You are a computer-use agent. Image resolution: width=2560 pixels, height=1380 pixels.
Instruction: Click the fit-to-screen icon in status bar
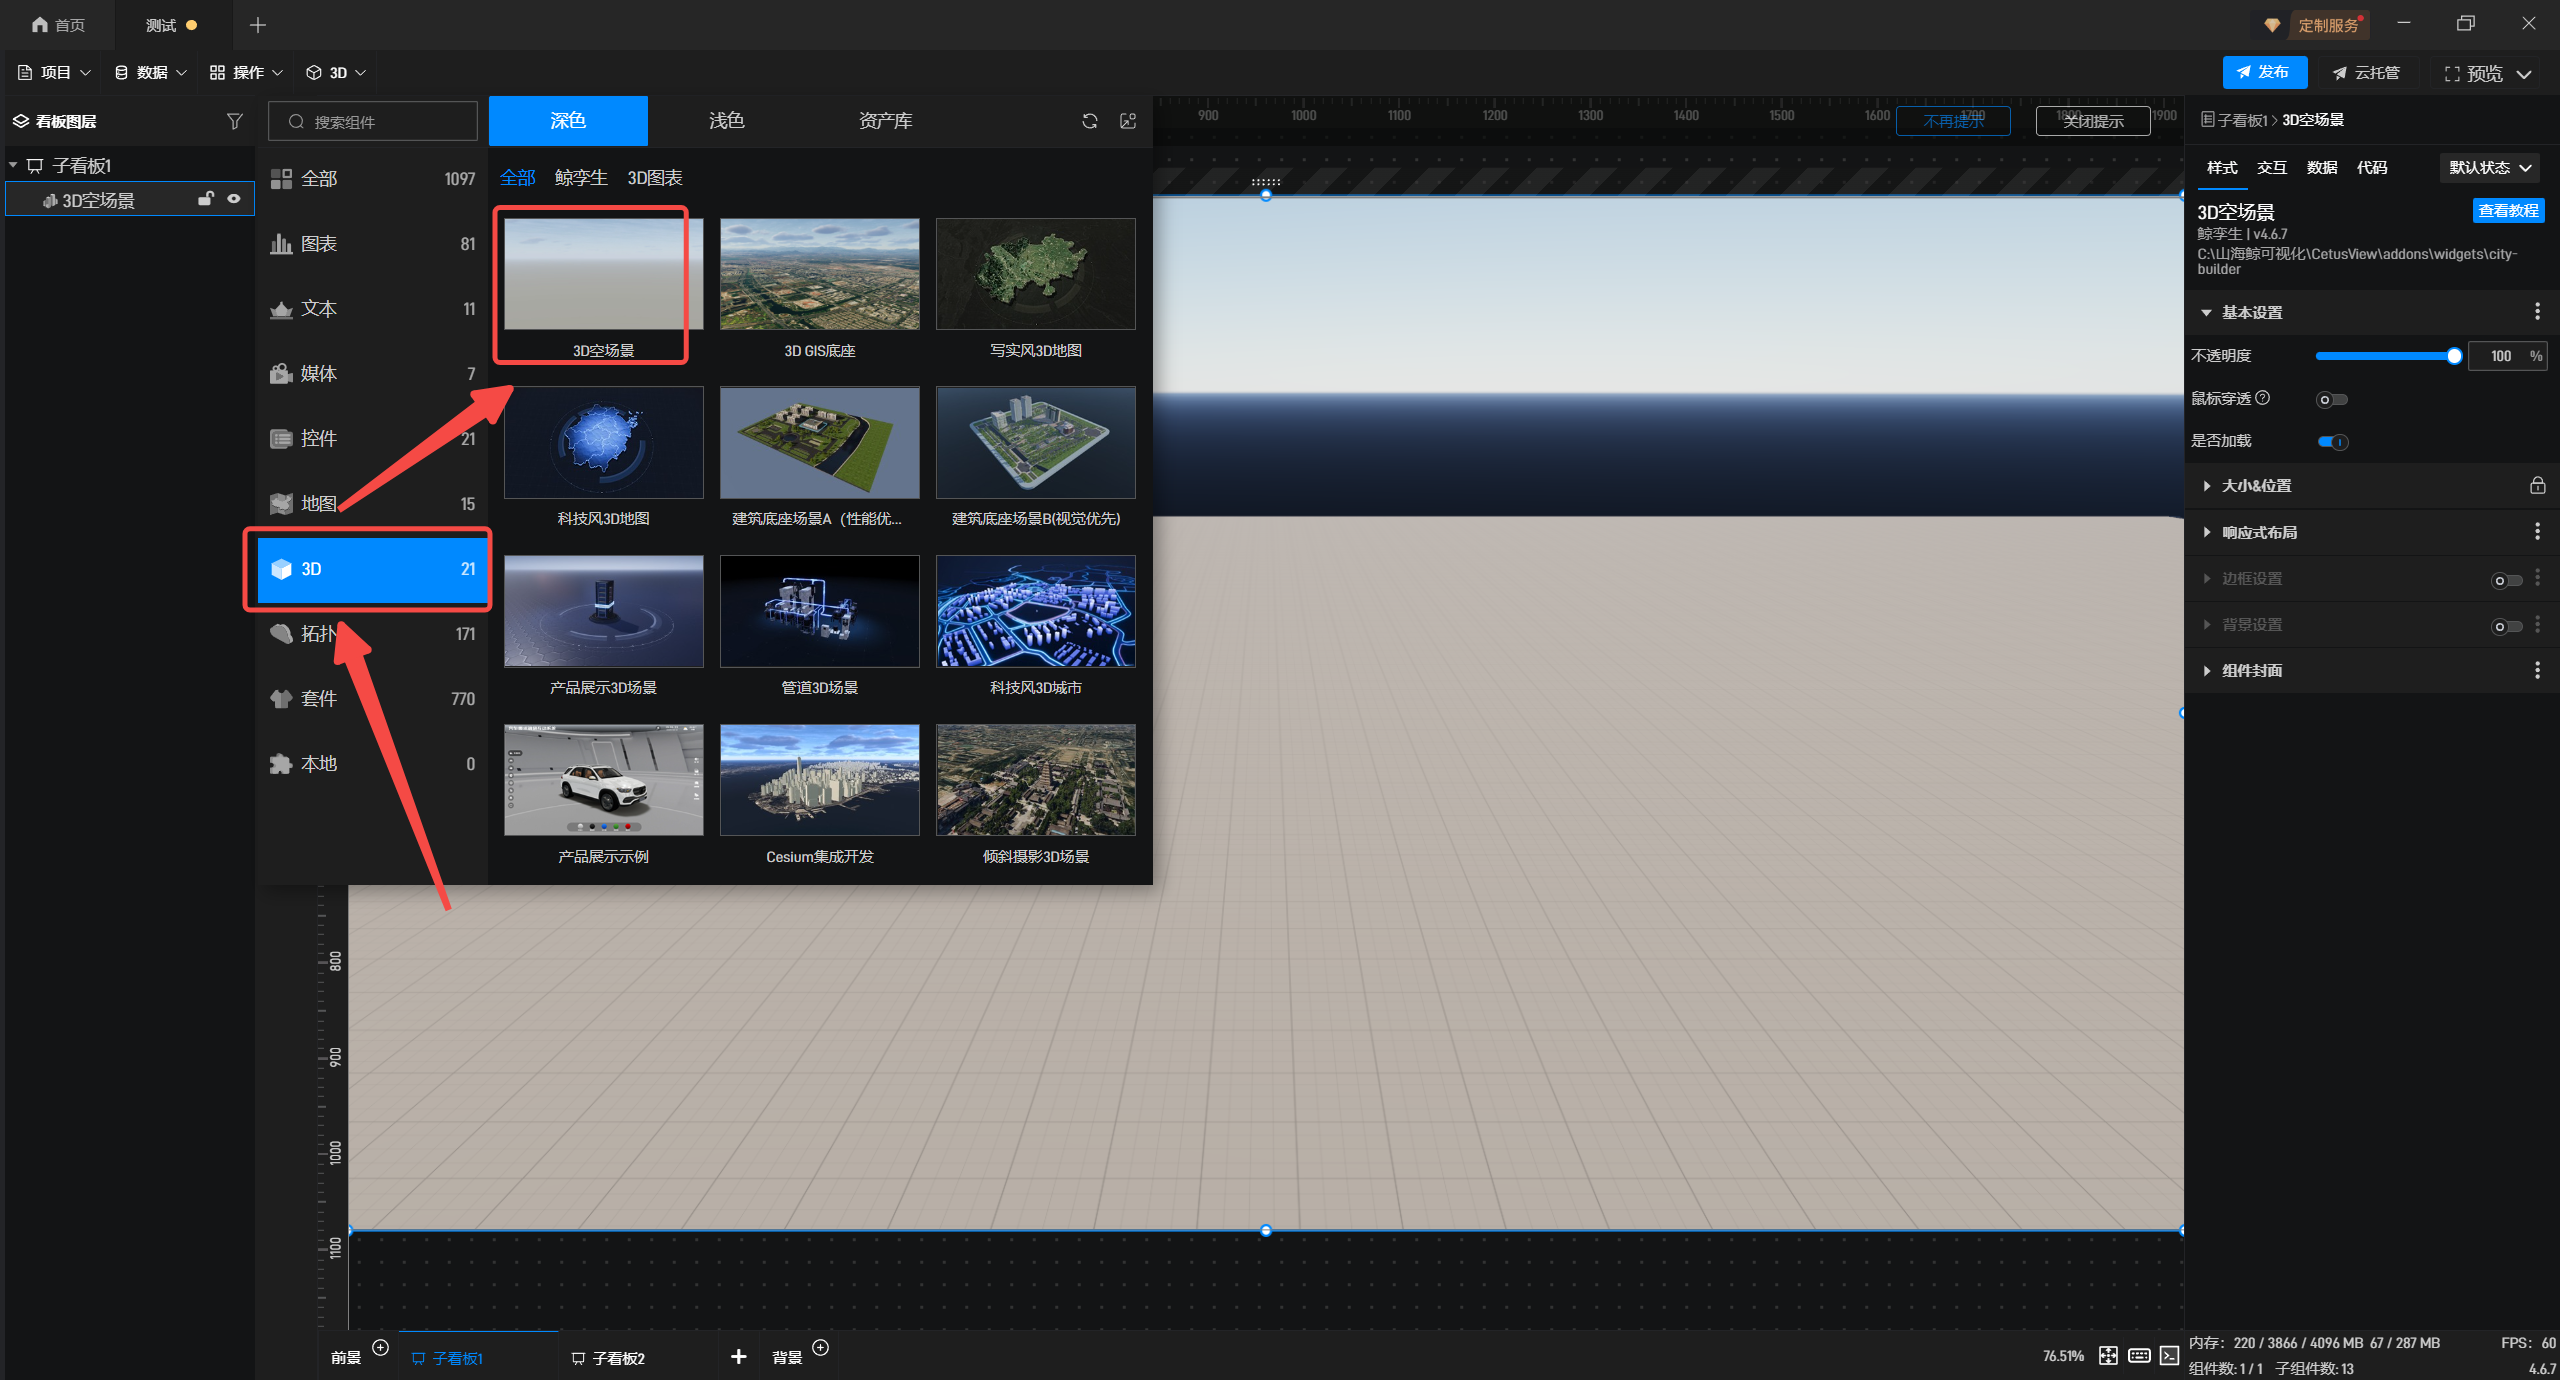pyautogui.click(x=2108, y=1355)
